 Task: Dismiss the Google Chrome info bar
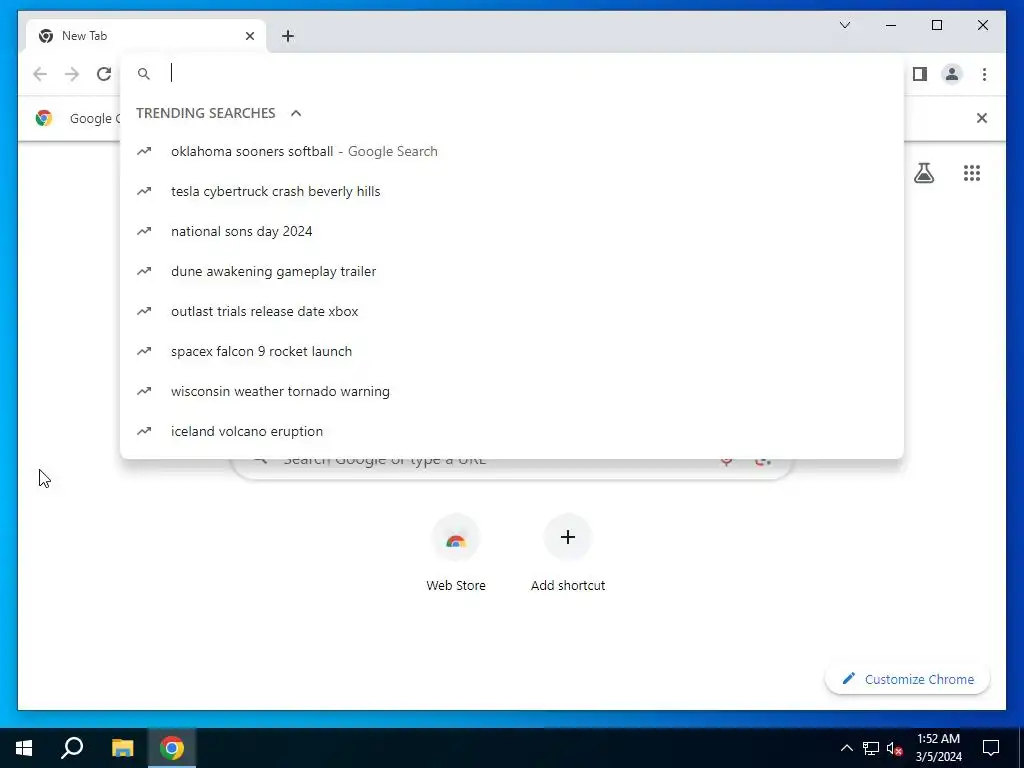[982, 118]
